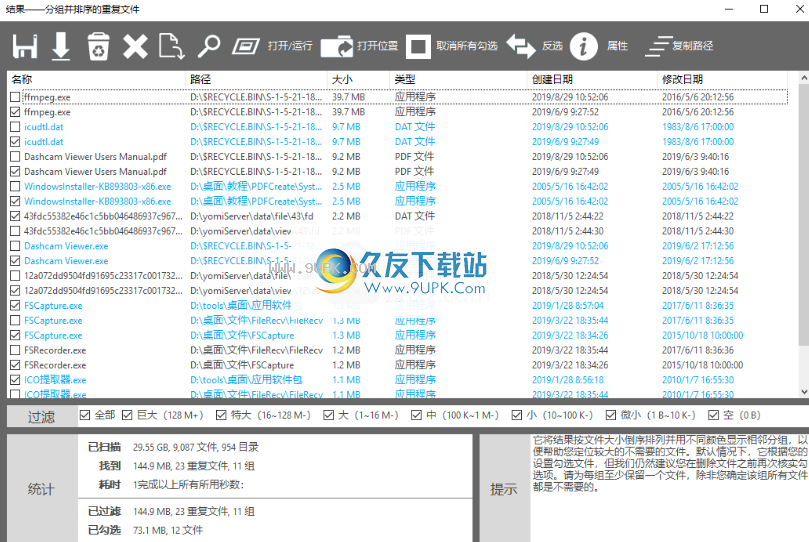The width and height of the screenshot is (809, 542).
Task: Click the magnifier search icon
Action: tap(209, 46)
